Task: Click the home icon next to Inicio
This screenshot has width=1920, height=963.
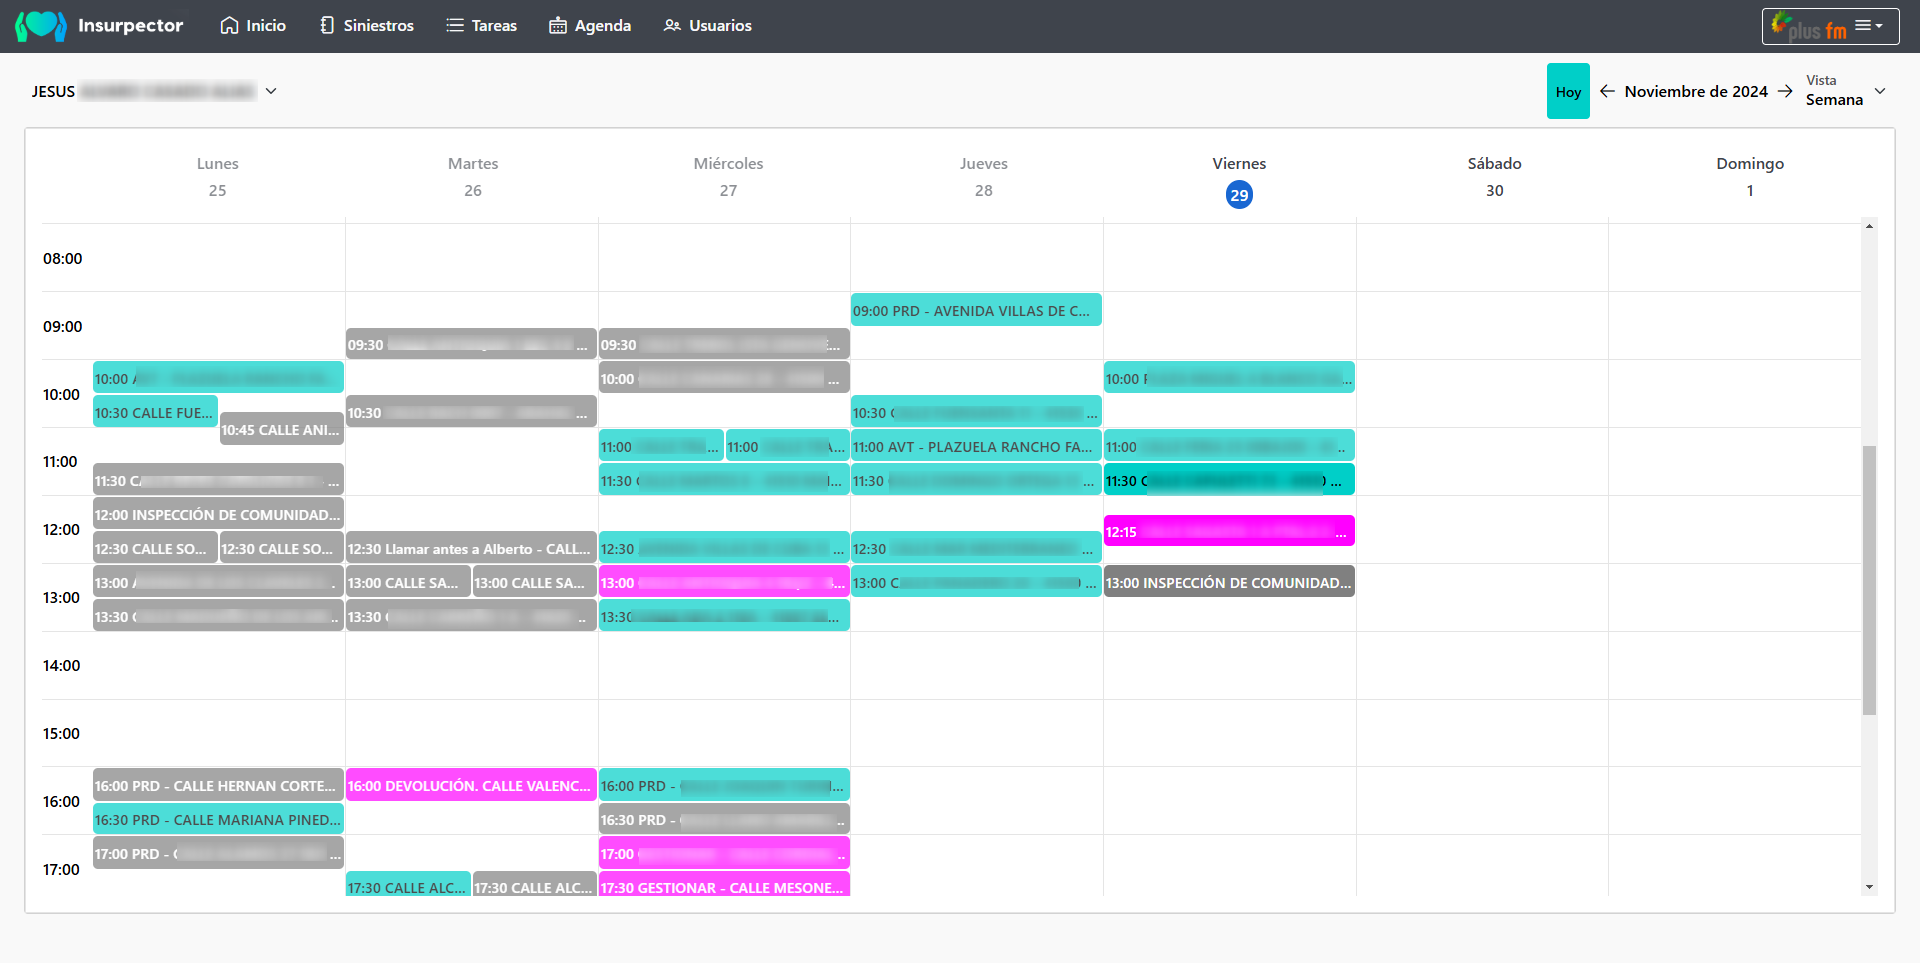Action: pos(229,25)
